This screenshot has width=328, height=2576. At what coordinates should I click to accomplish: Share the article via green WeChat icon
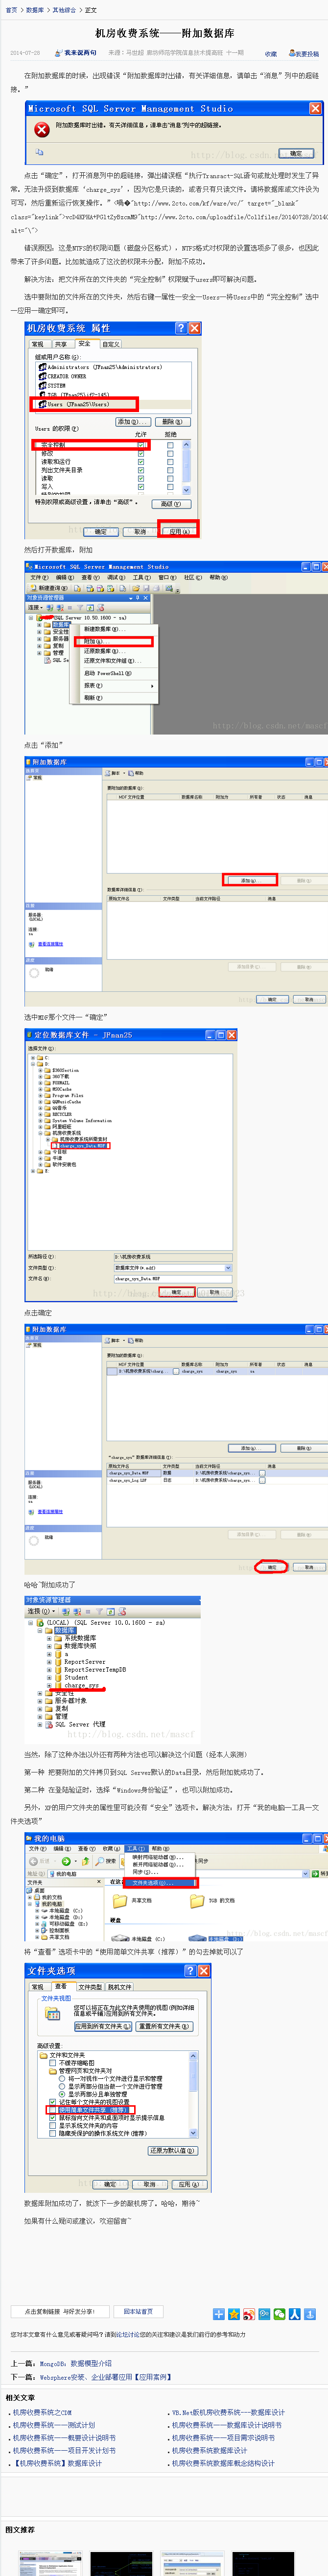[279, 2314]
